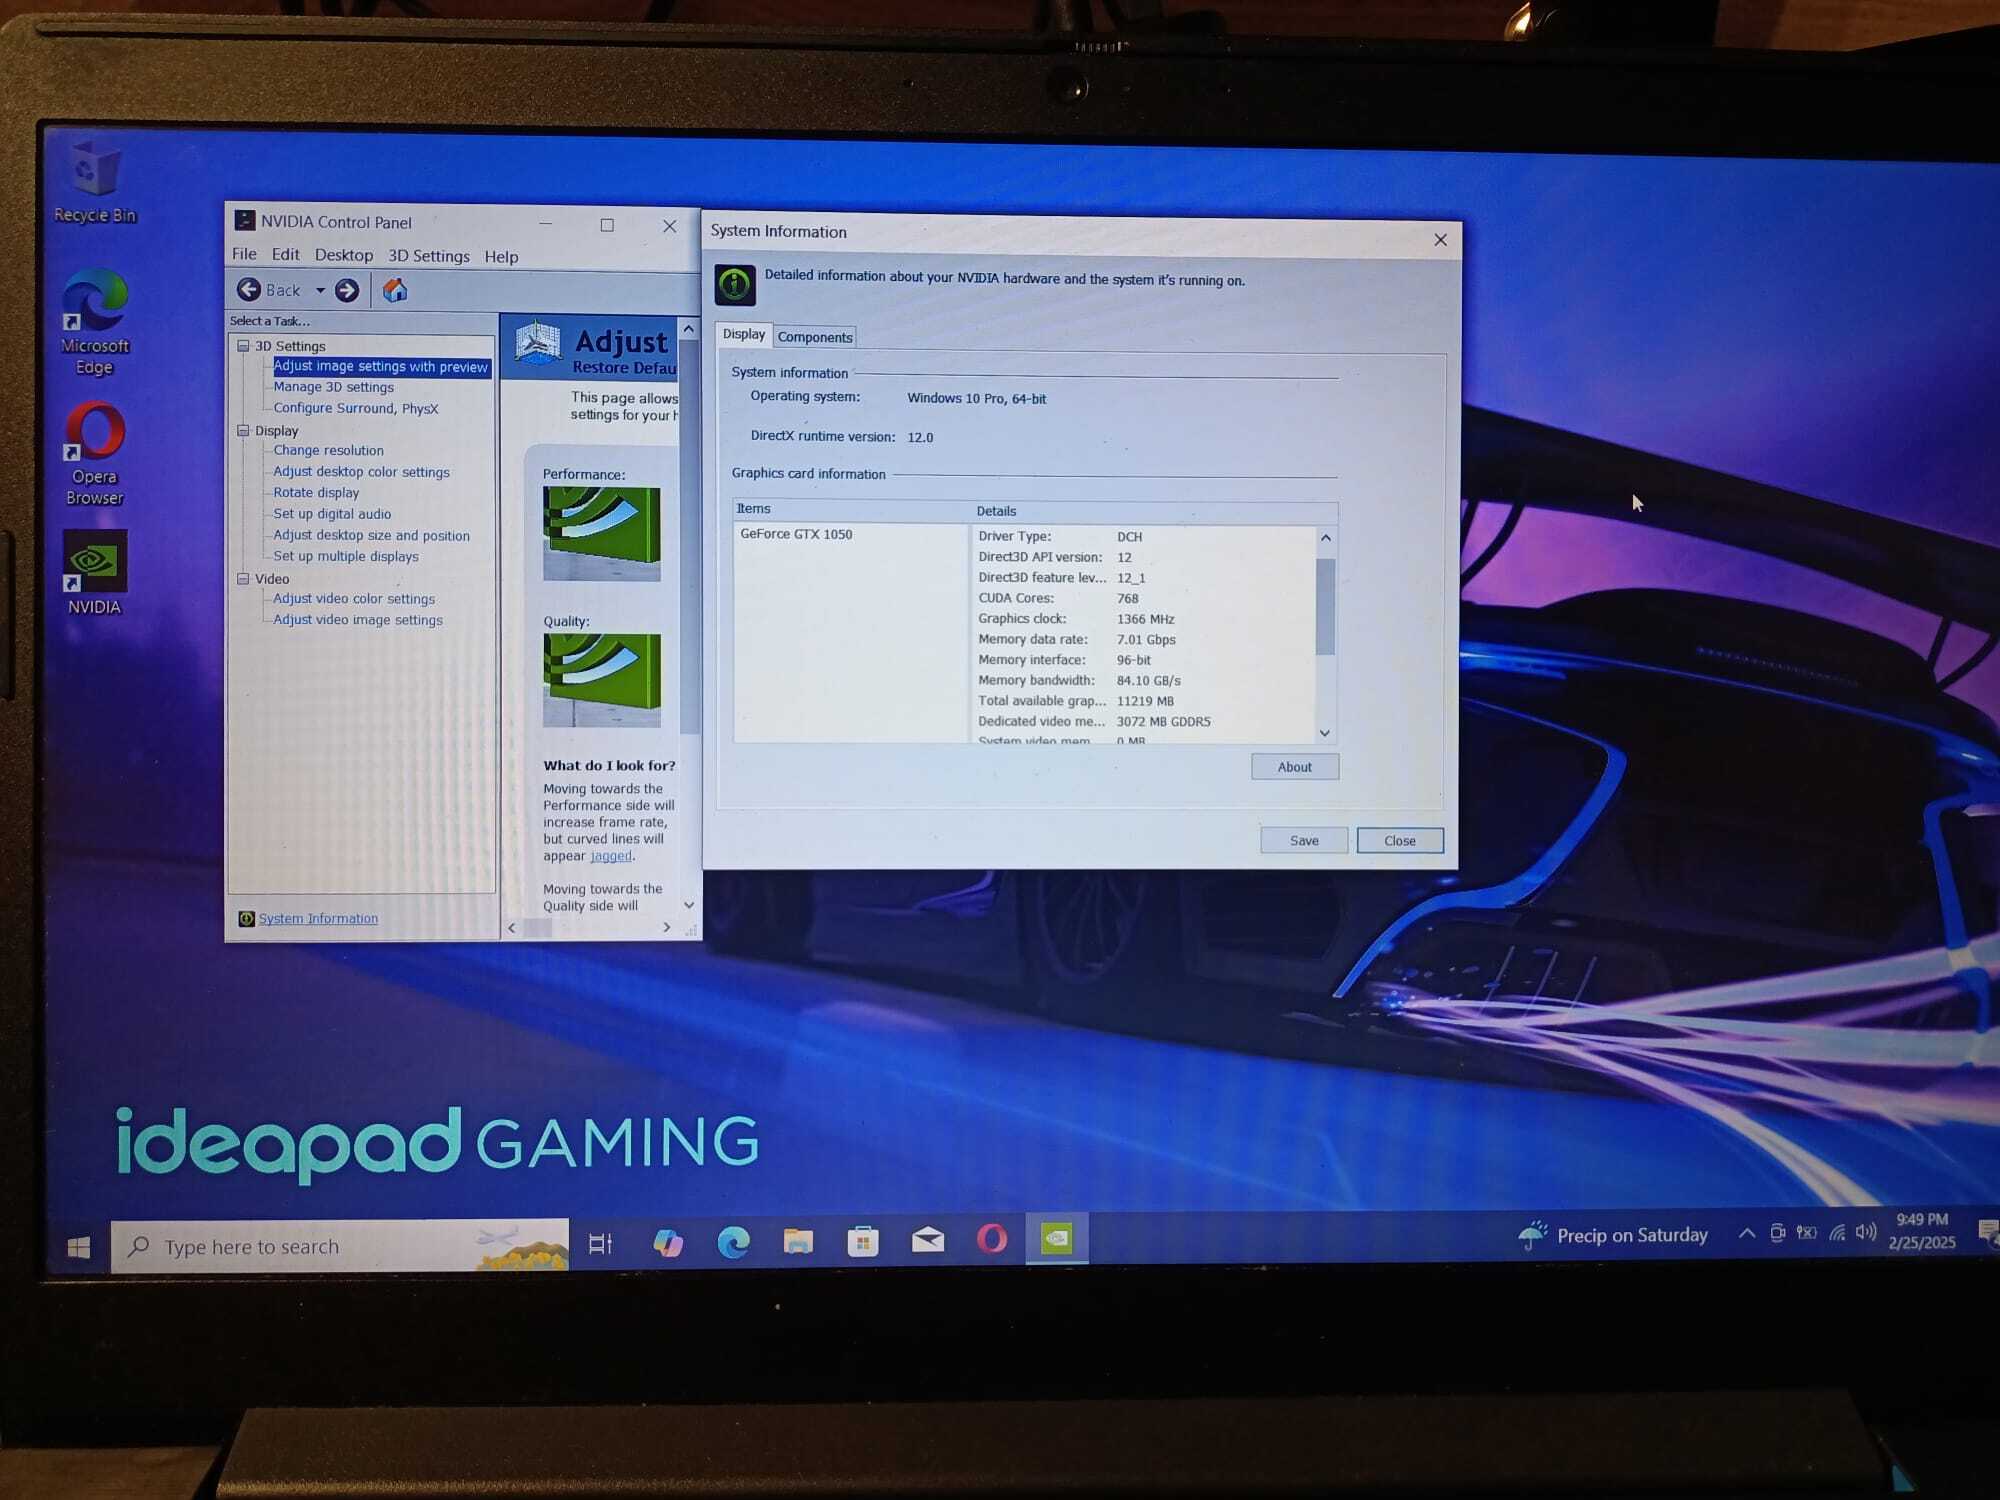The image size is (2000, 1500).
Task: Open the 3D Settings menu
Action: tap(428, 256)
